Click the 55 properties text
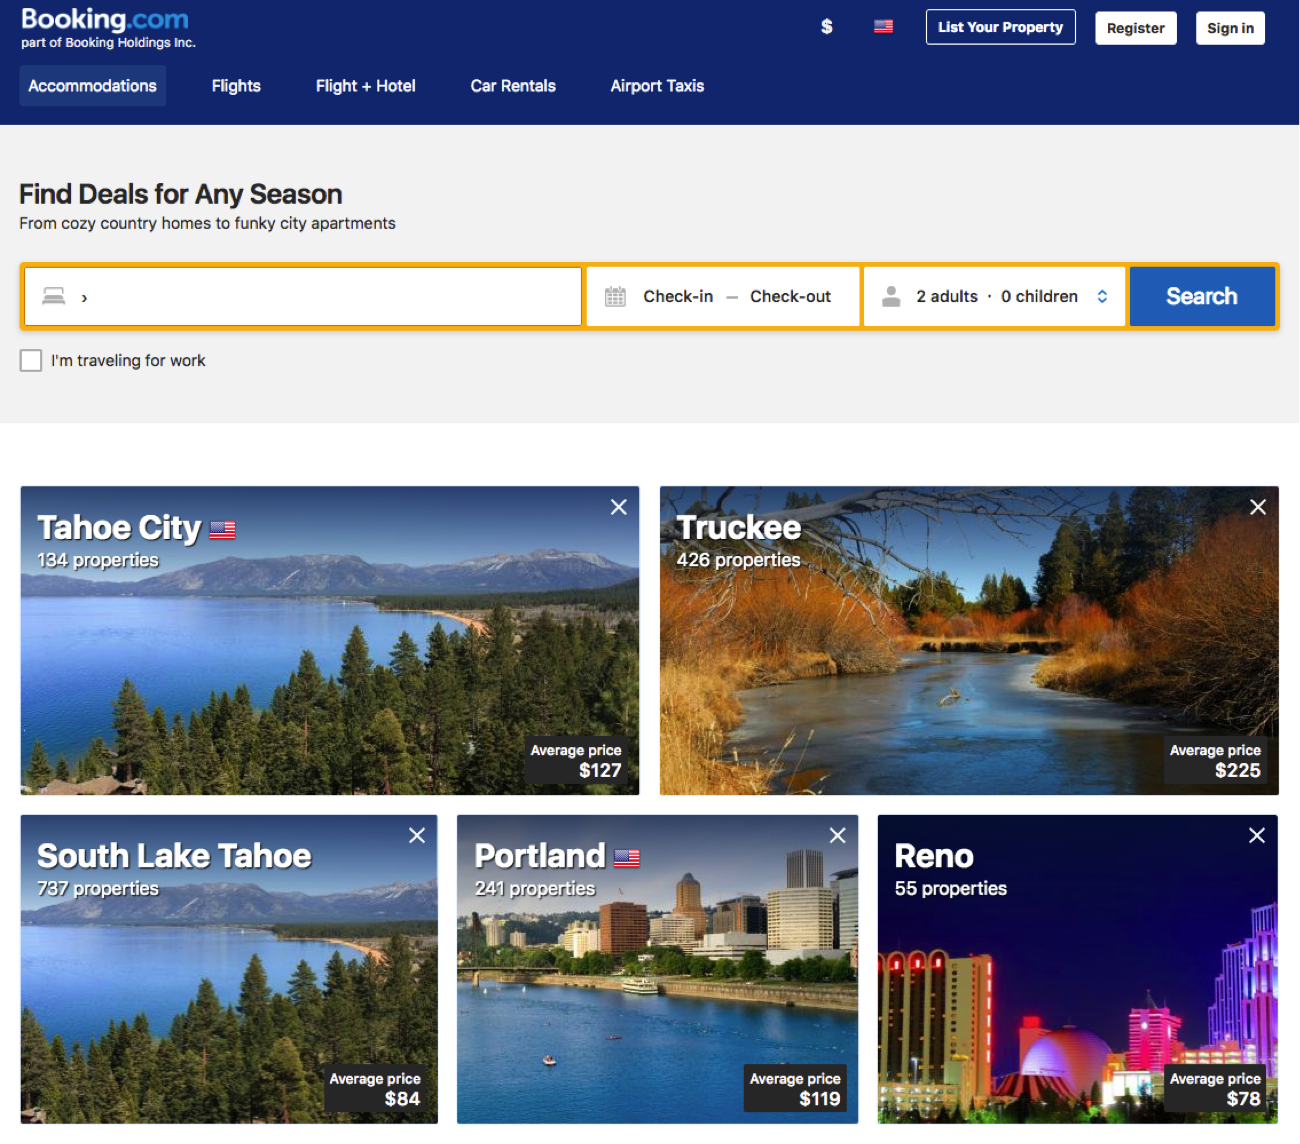Image resolution: width=1300 pixels, height=1144 pixels. (x=951, y=888)
